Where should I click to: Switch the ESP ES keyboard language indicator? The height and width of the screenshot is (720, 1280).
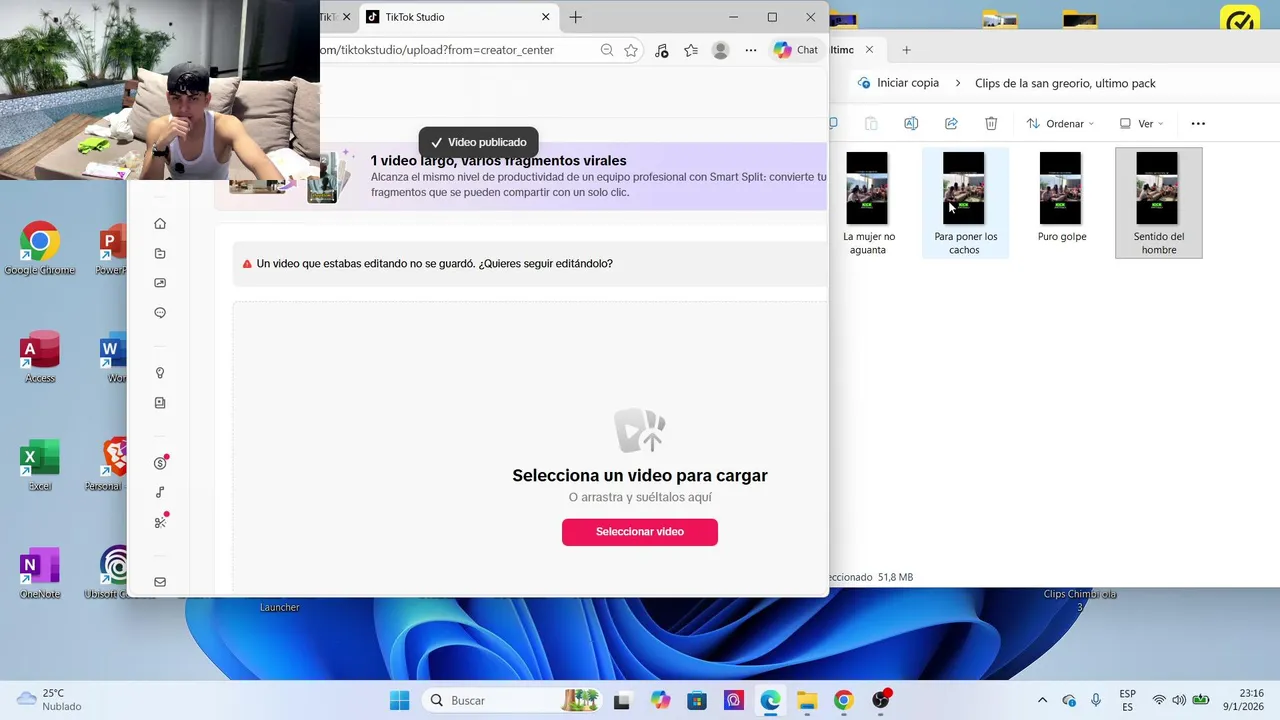[1127, 700]
